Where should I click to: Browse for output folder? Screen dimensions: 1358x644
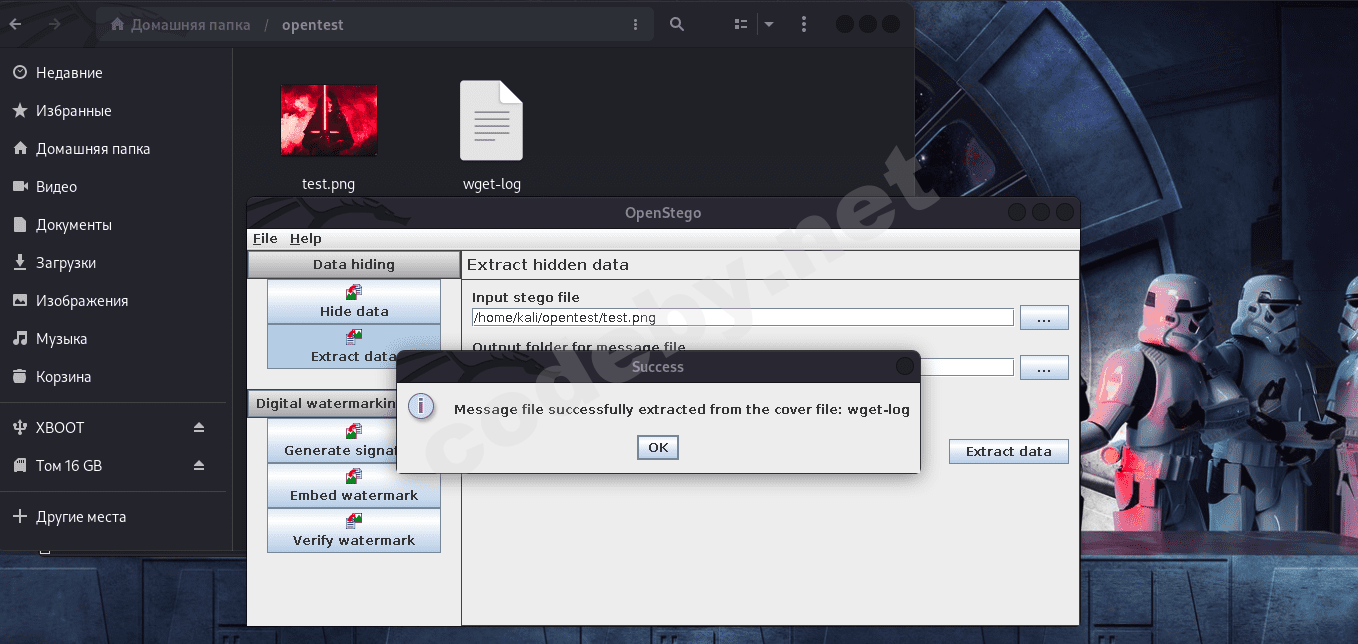click(1044, 368)
